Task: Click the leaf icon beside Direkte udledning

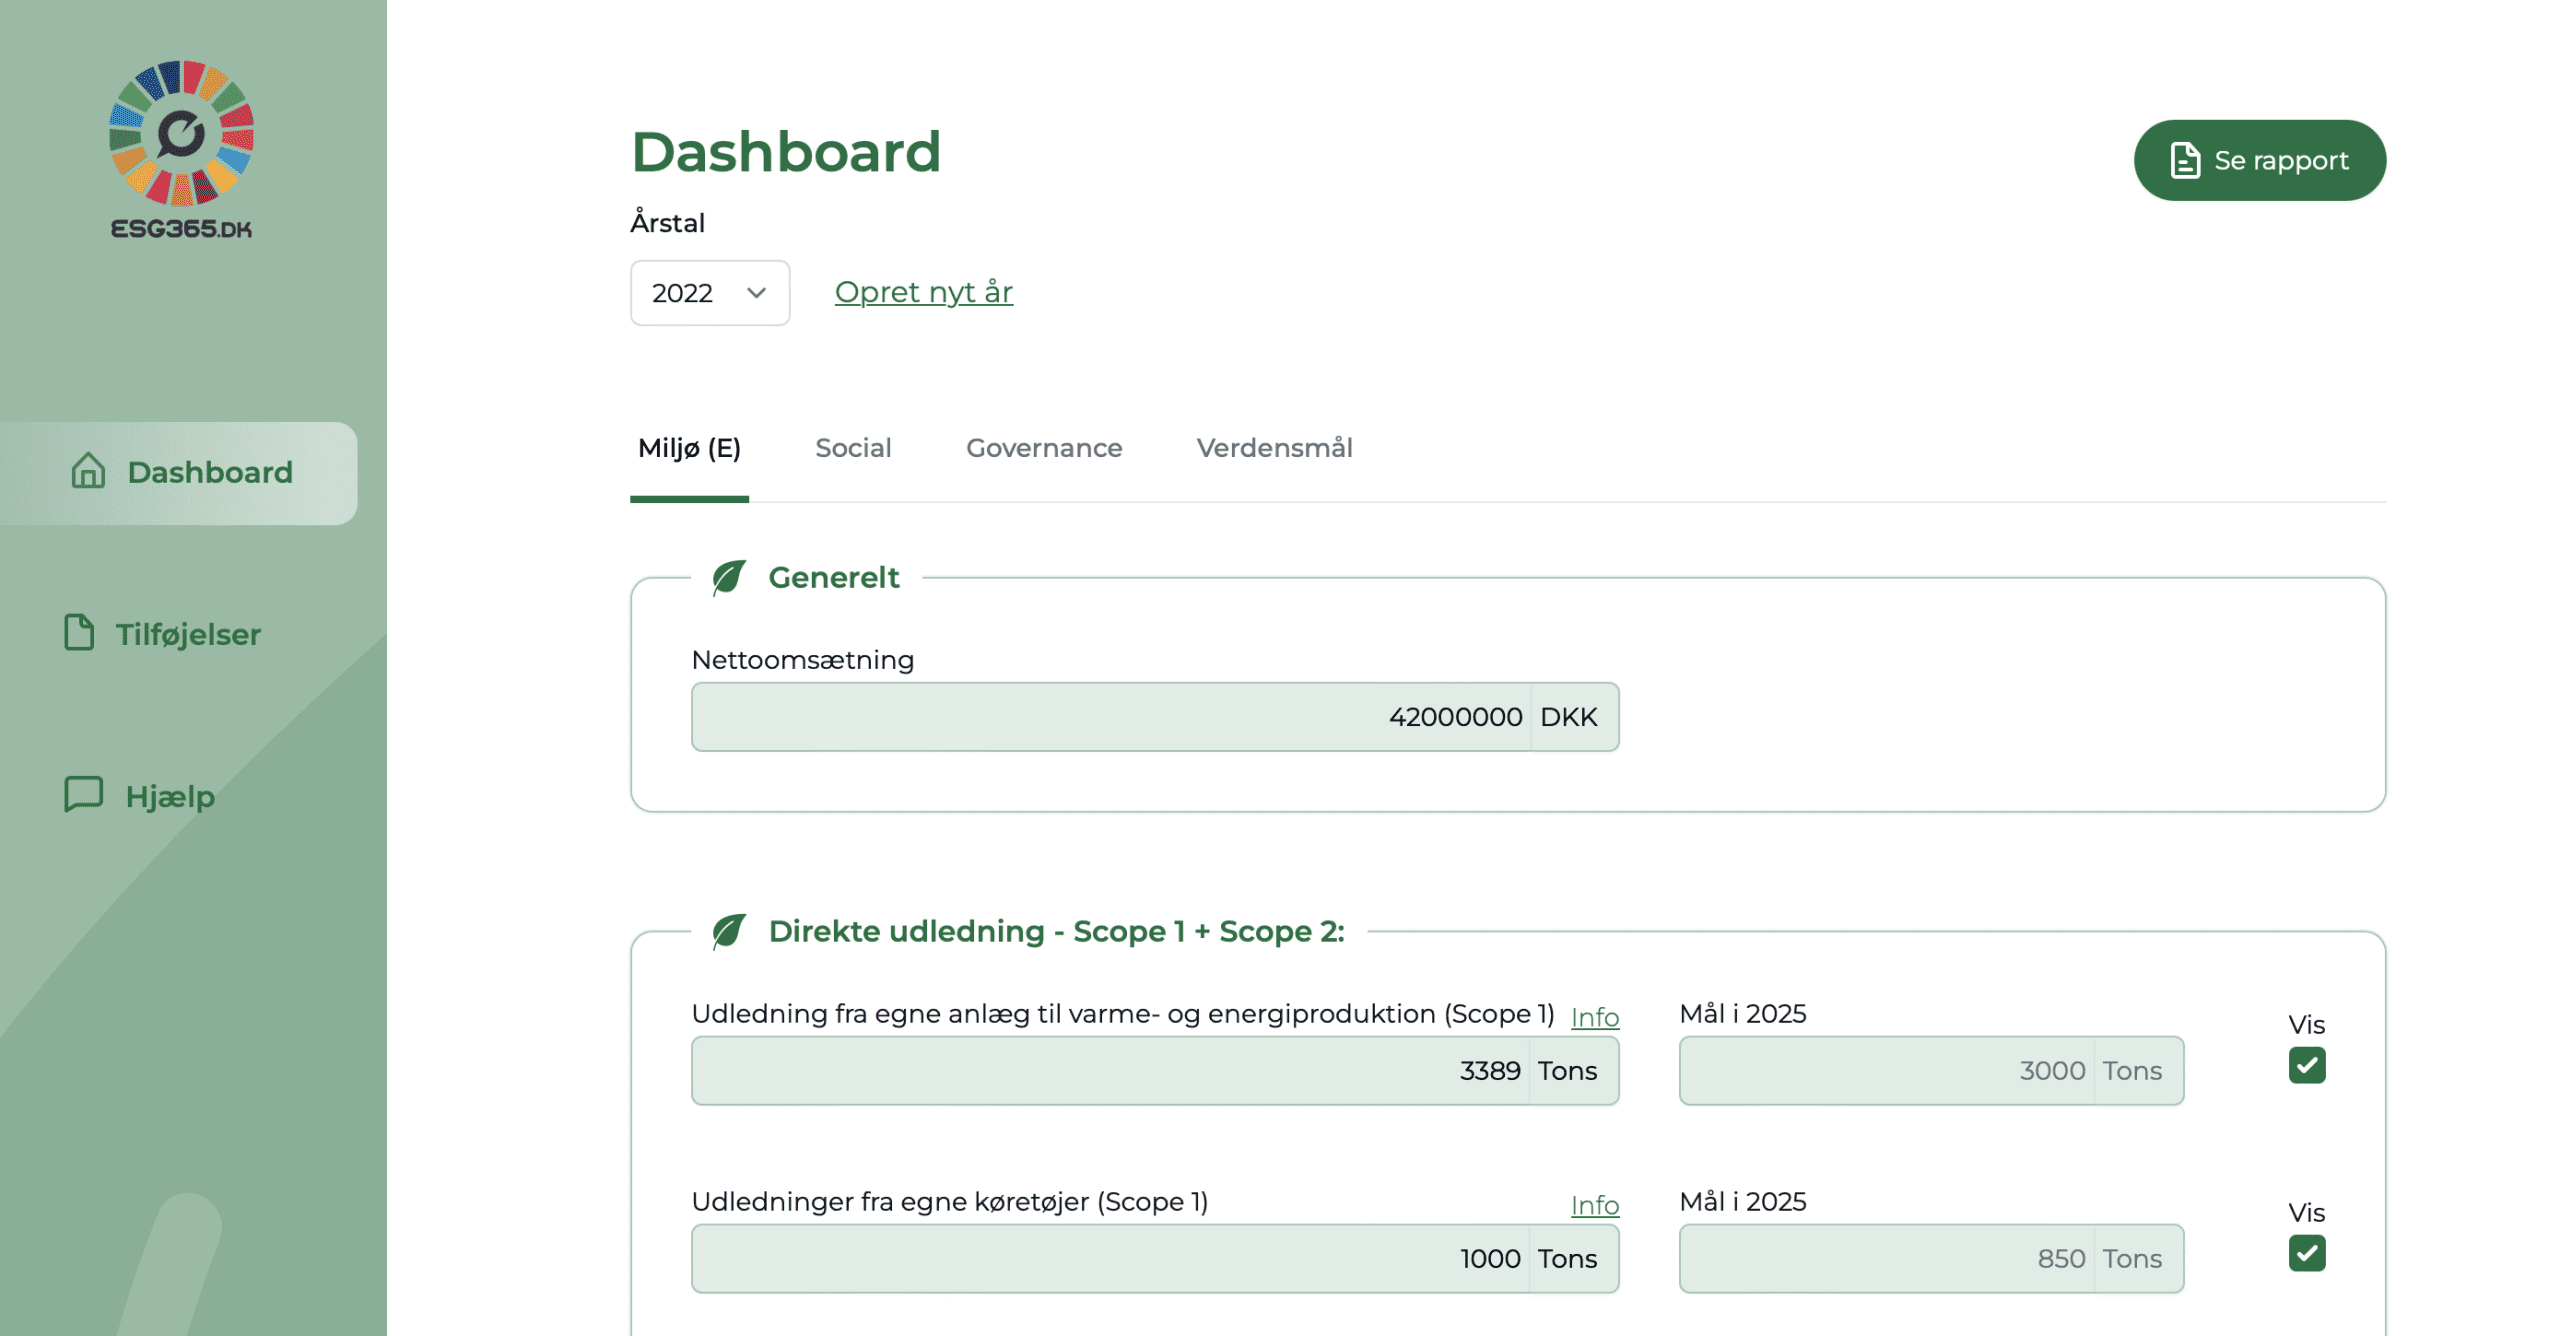Action: (729, 930)
